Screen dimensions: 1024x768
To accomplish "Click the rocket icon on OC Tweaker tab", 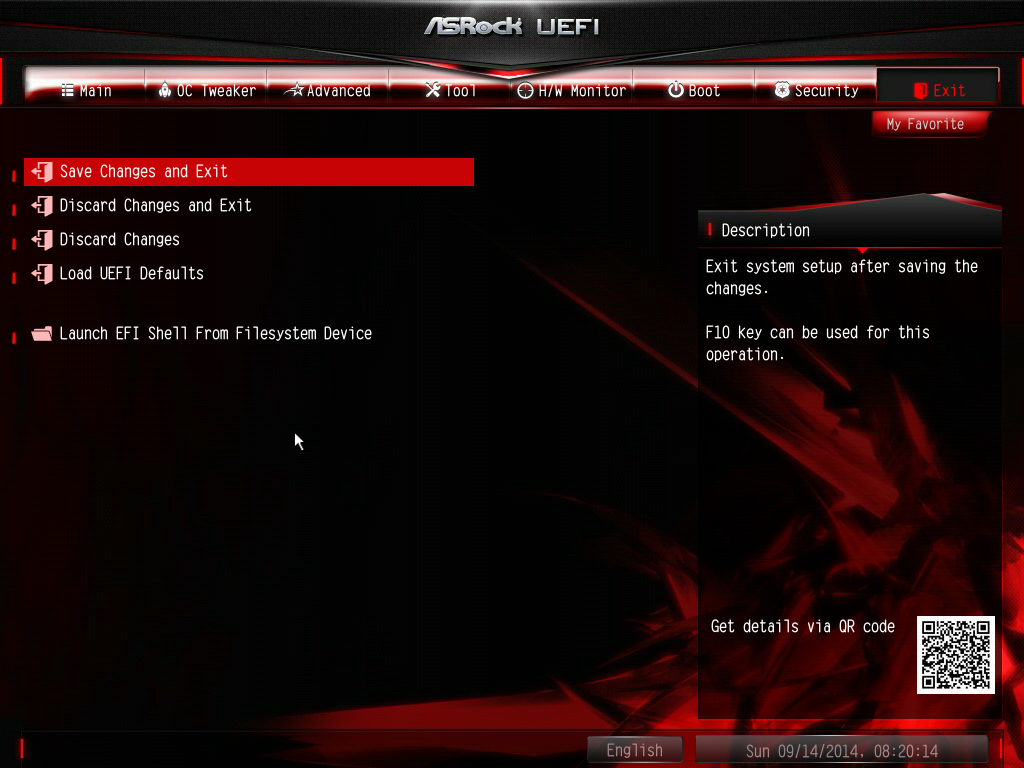I will 165,90.
